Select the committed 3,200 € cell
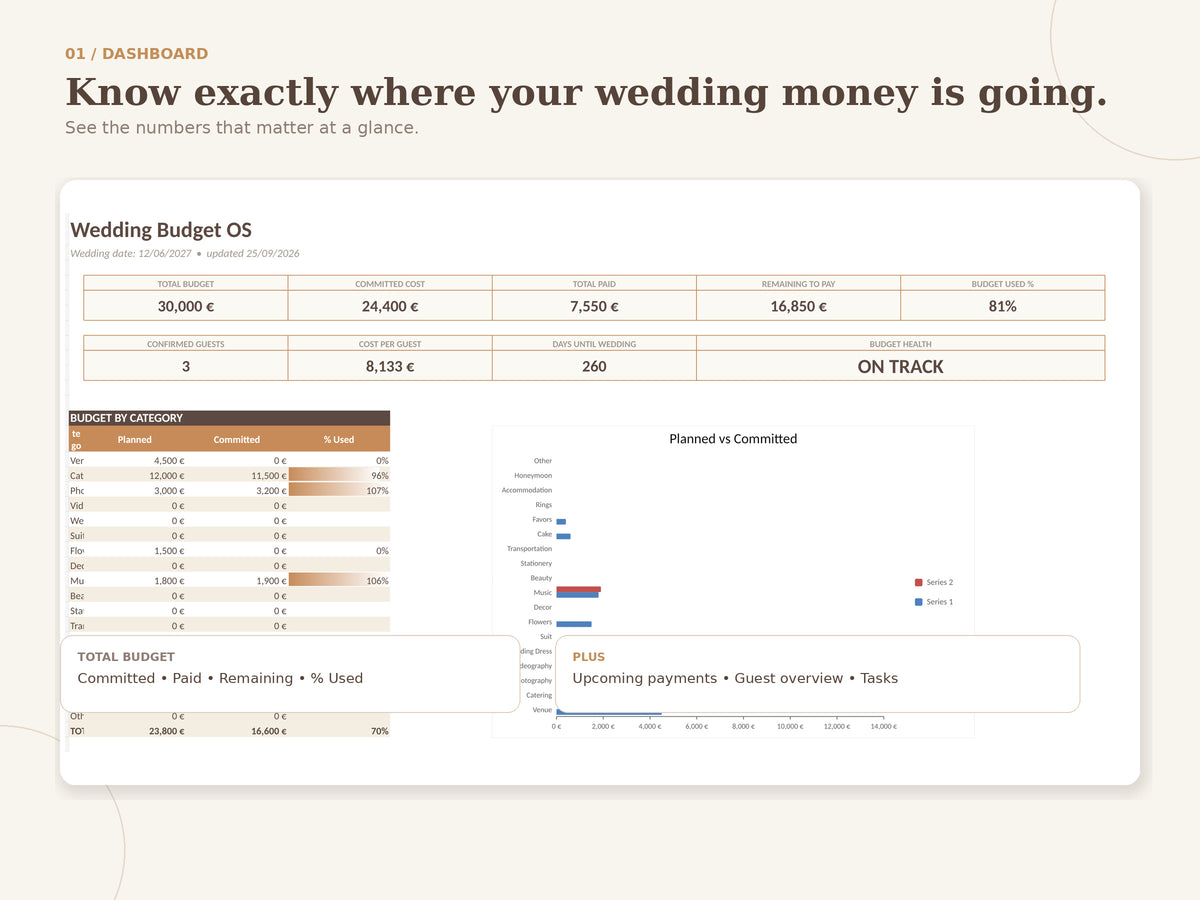1200x900 pixels. (x=237, y=491)
